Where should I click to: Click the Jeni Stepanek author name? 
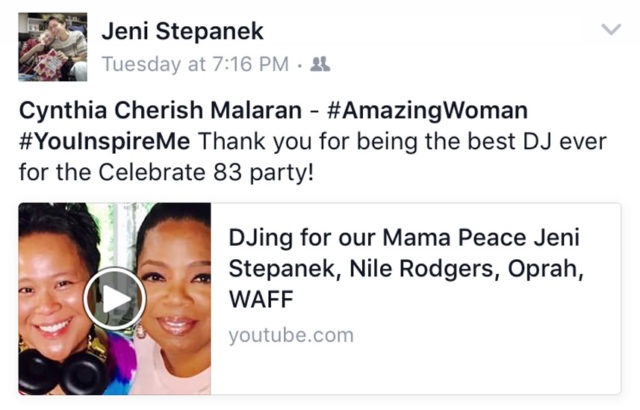point(182,31)
